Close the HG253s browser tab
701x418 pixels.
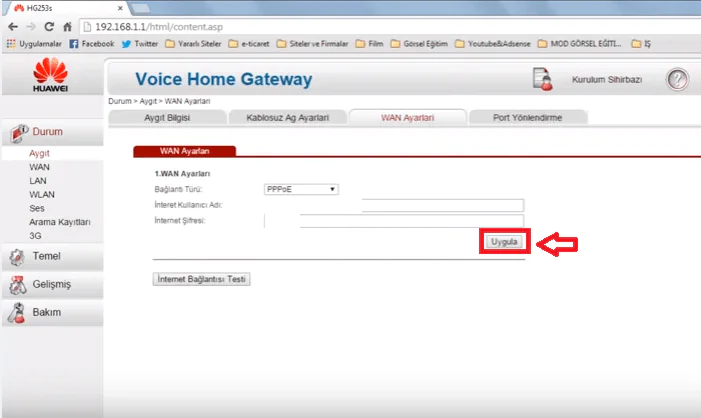tap(120, 8)
